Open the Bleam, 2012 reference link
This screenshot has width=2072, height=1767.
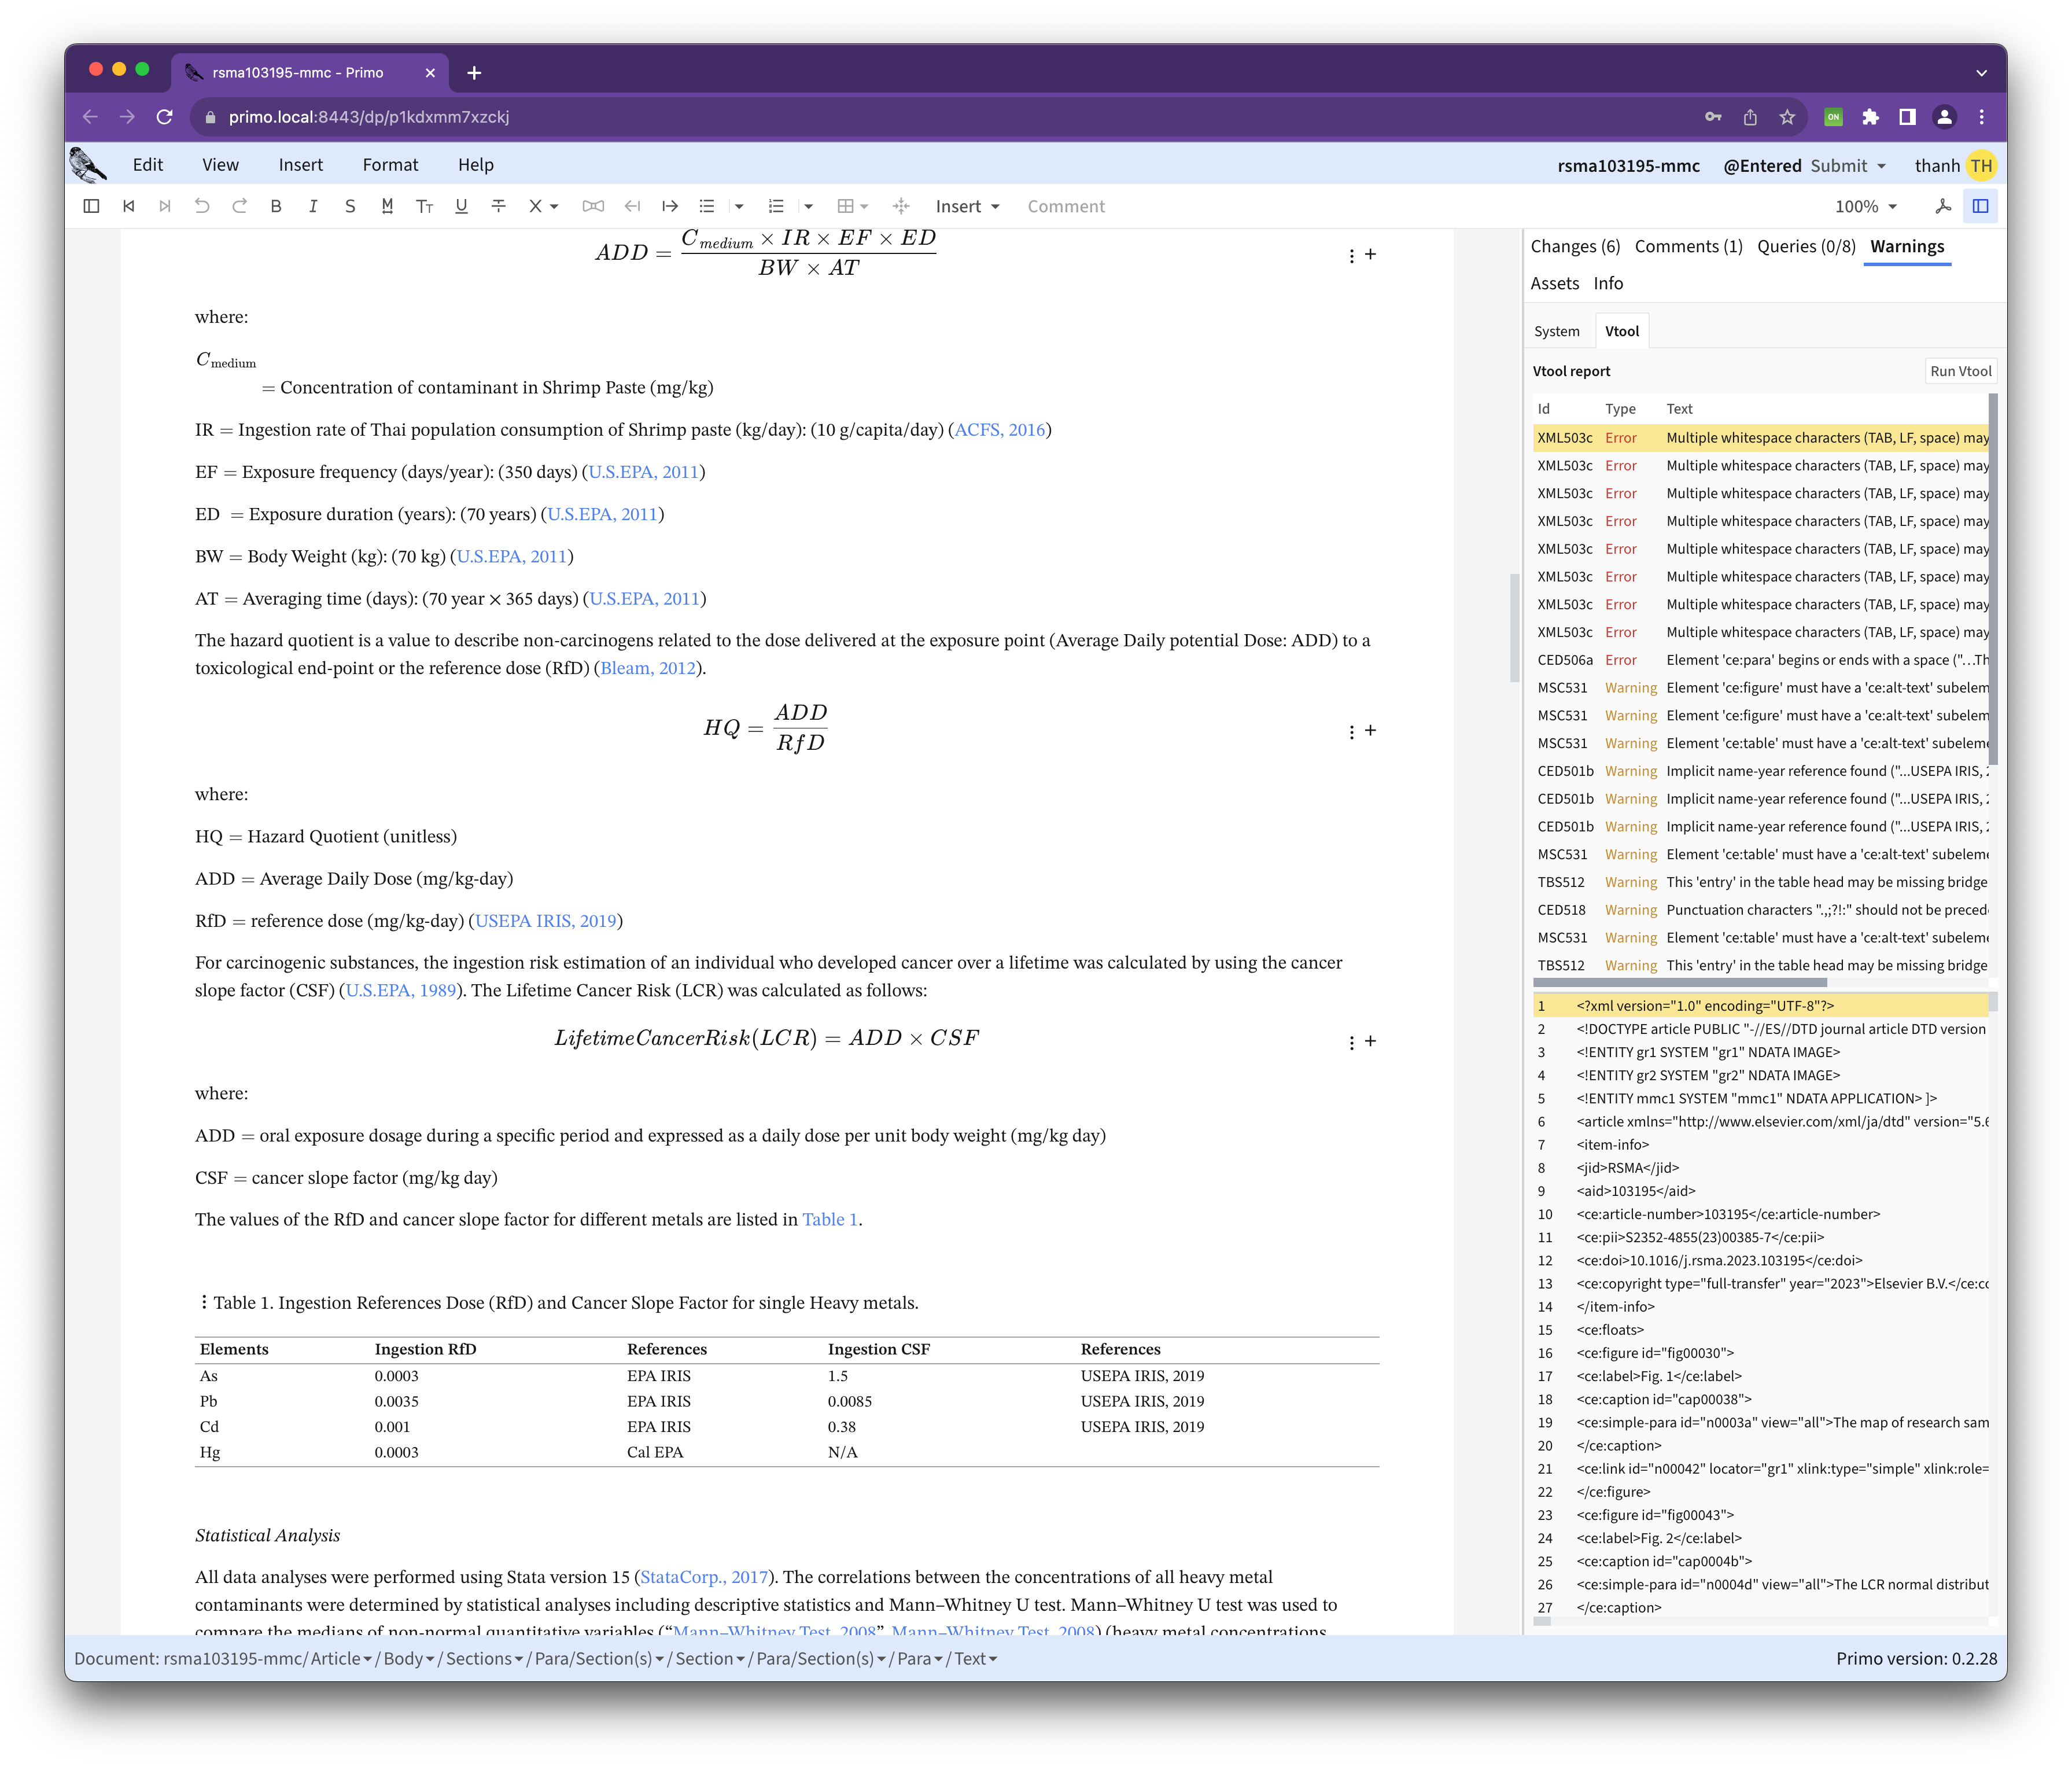(647, 668)
